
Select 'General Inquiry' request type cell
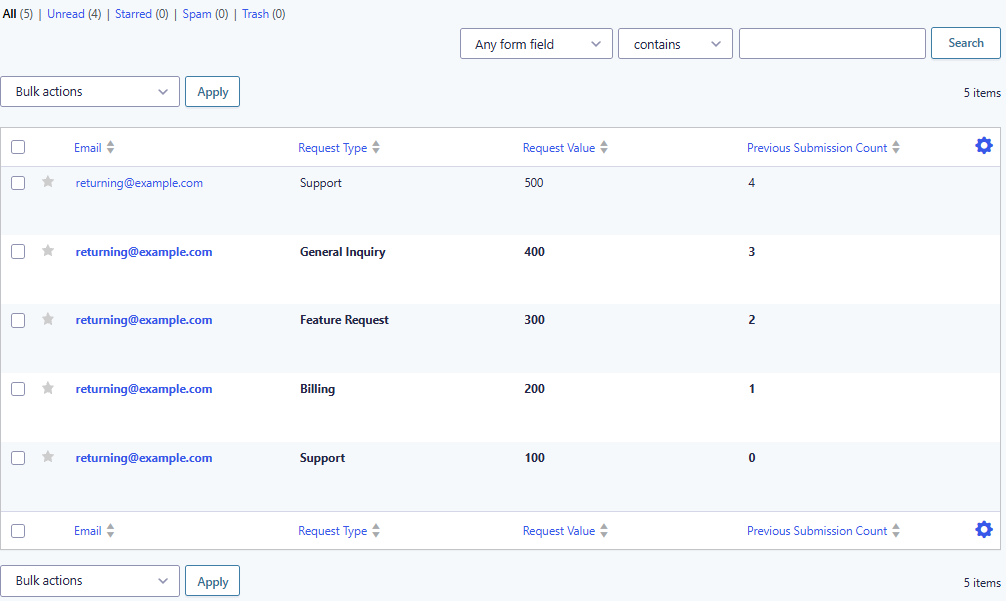(343, 252)
